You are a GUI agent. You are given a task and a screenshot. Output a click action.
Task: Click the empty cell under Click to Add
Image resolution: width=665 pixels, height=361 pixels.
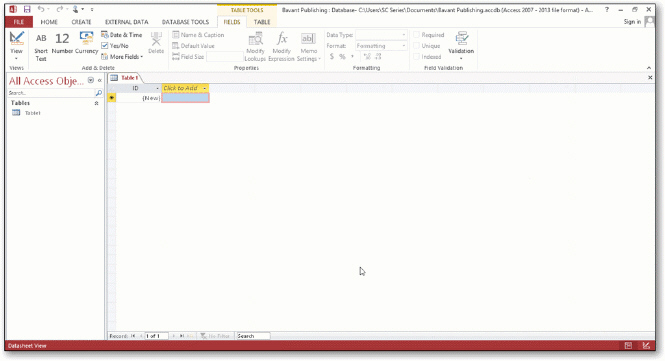pos(185,98)
